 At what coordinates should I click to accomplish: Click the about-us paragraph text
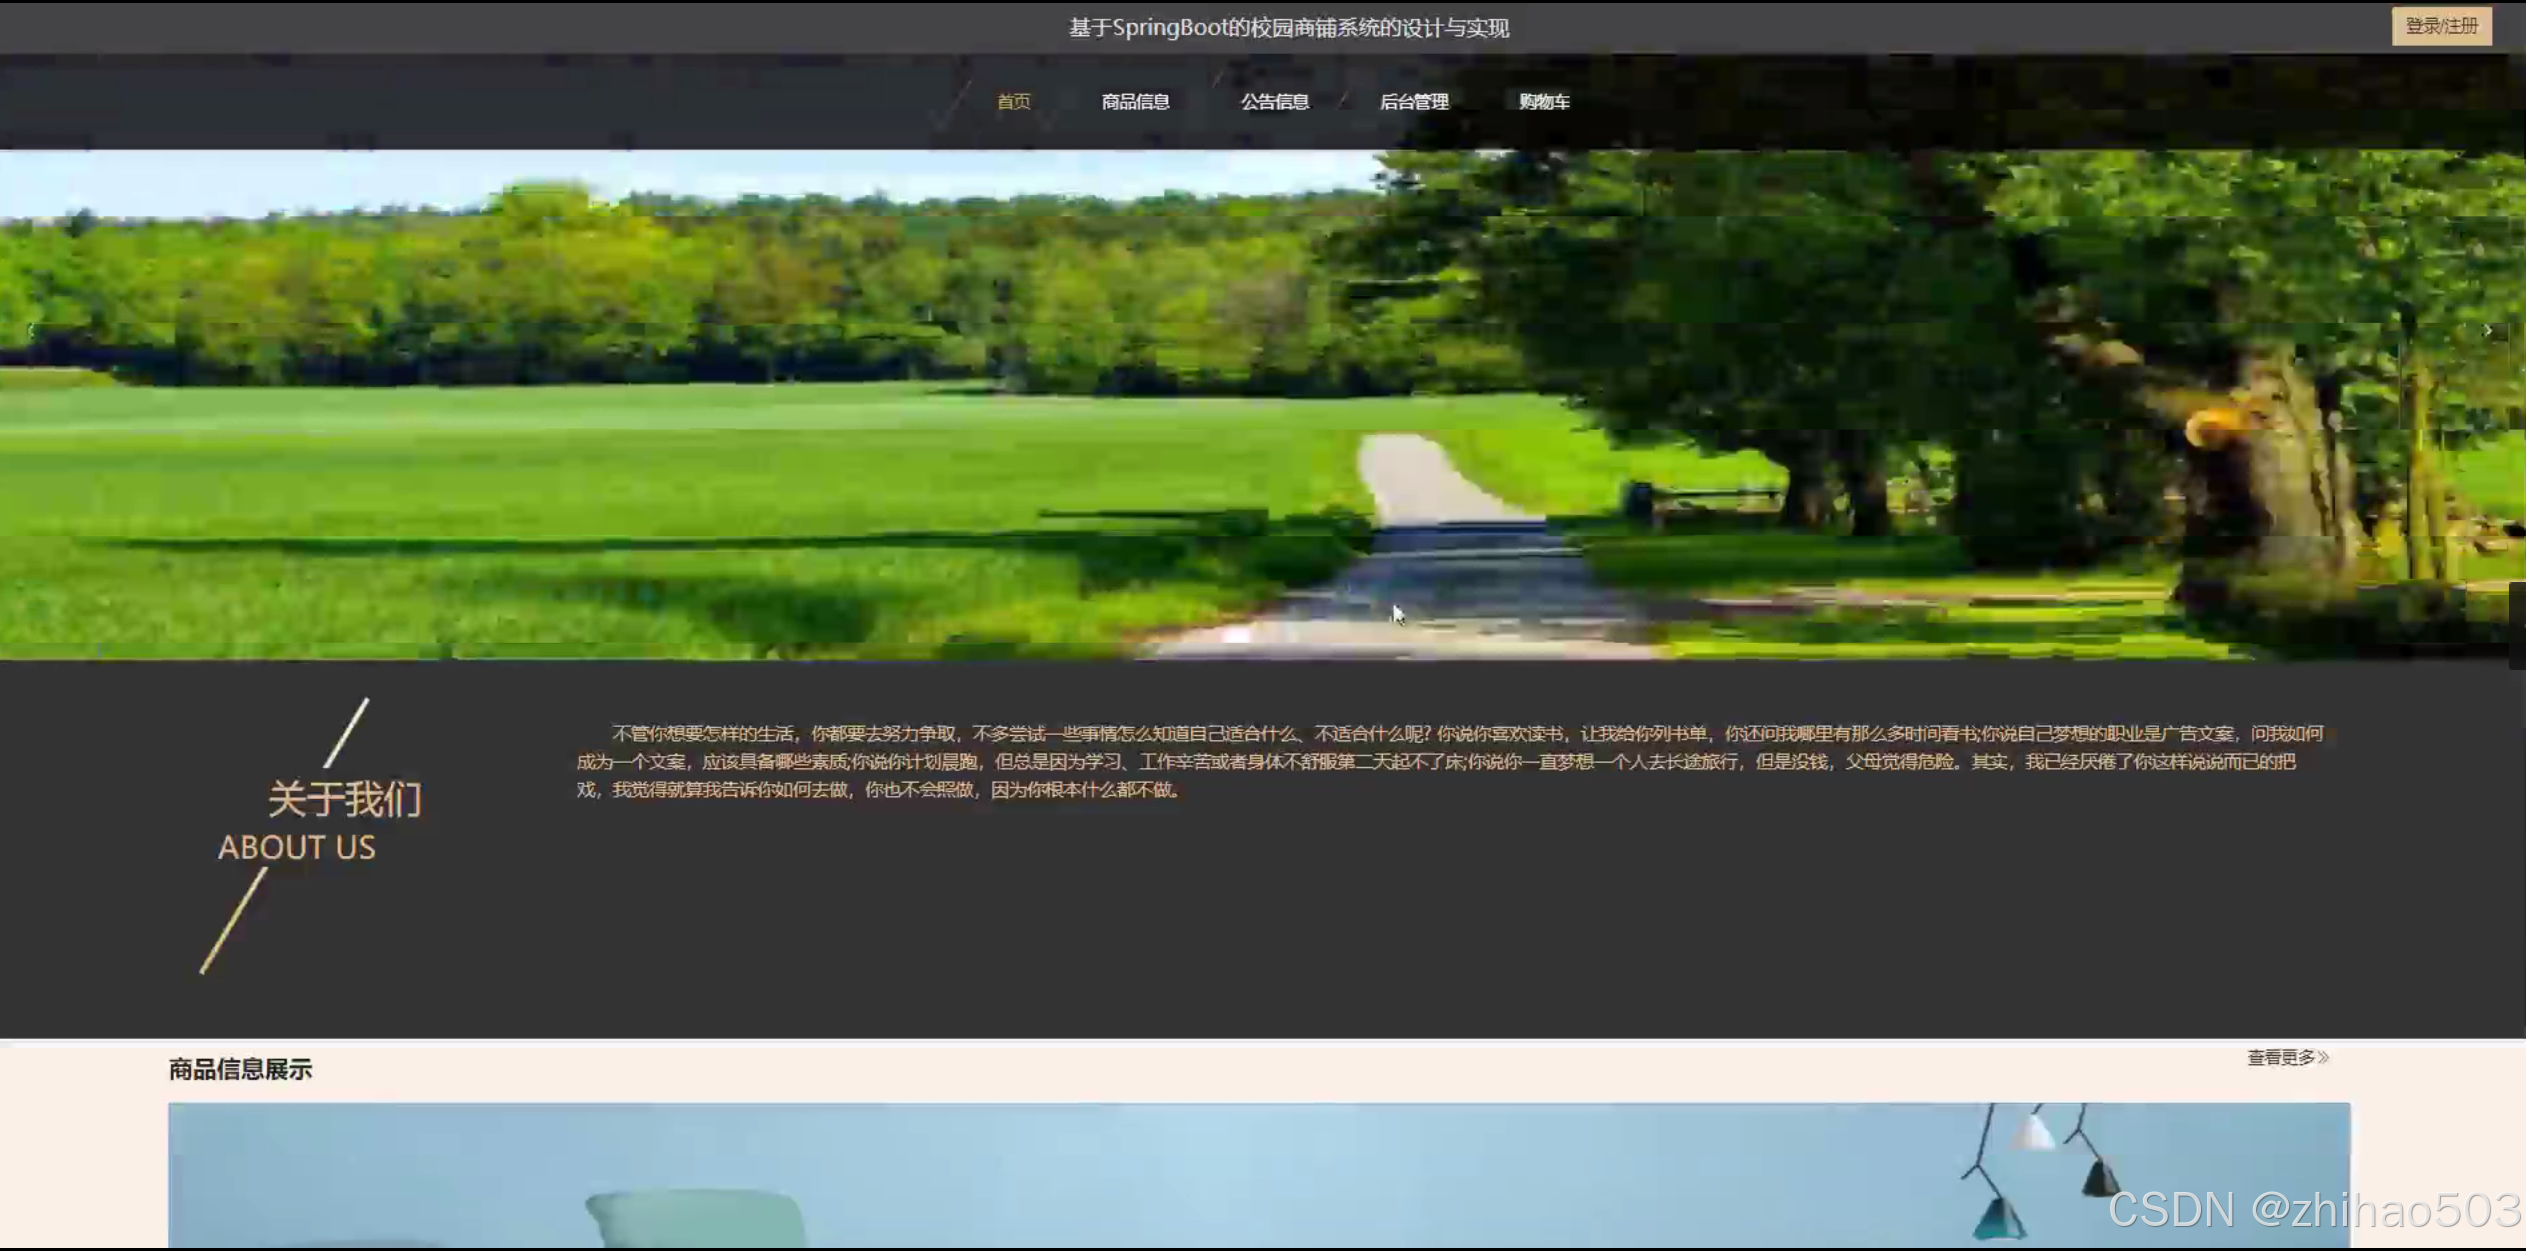1400,761
